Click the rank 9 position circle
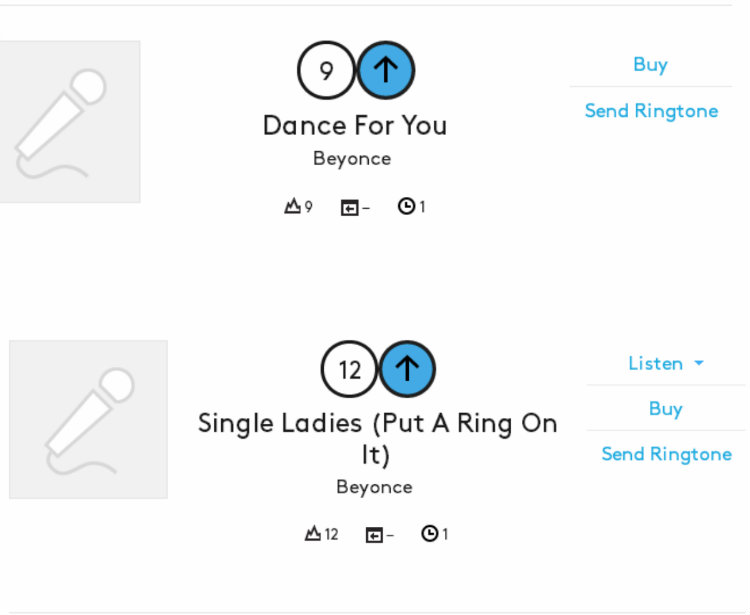750x615 pixels. point(326,70)
